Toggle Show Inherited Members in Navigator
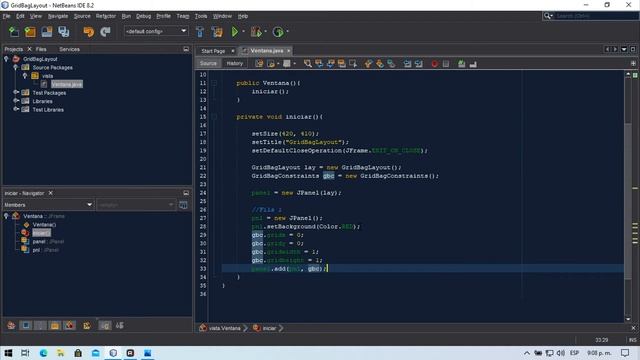640x360 pixels. (x=11, y=325)
